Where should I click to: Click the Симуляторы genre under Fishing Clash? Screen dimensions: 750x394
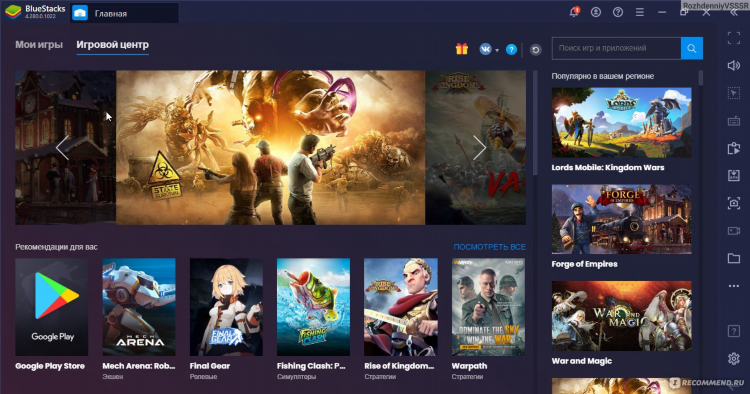[297, 377]
